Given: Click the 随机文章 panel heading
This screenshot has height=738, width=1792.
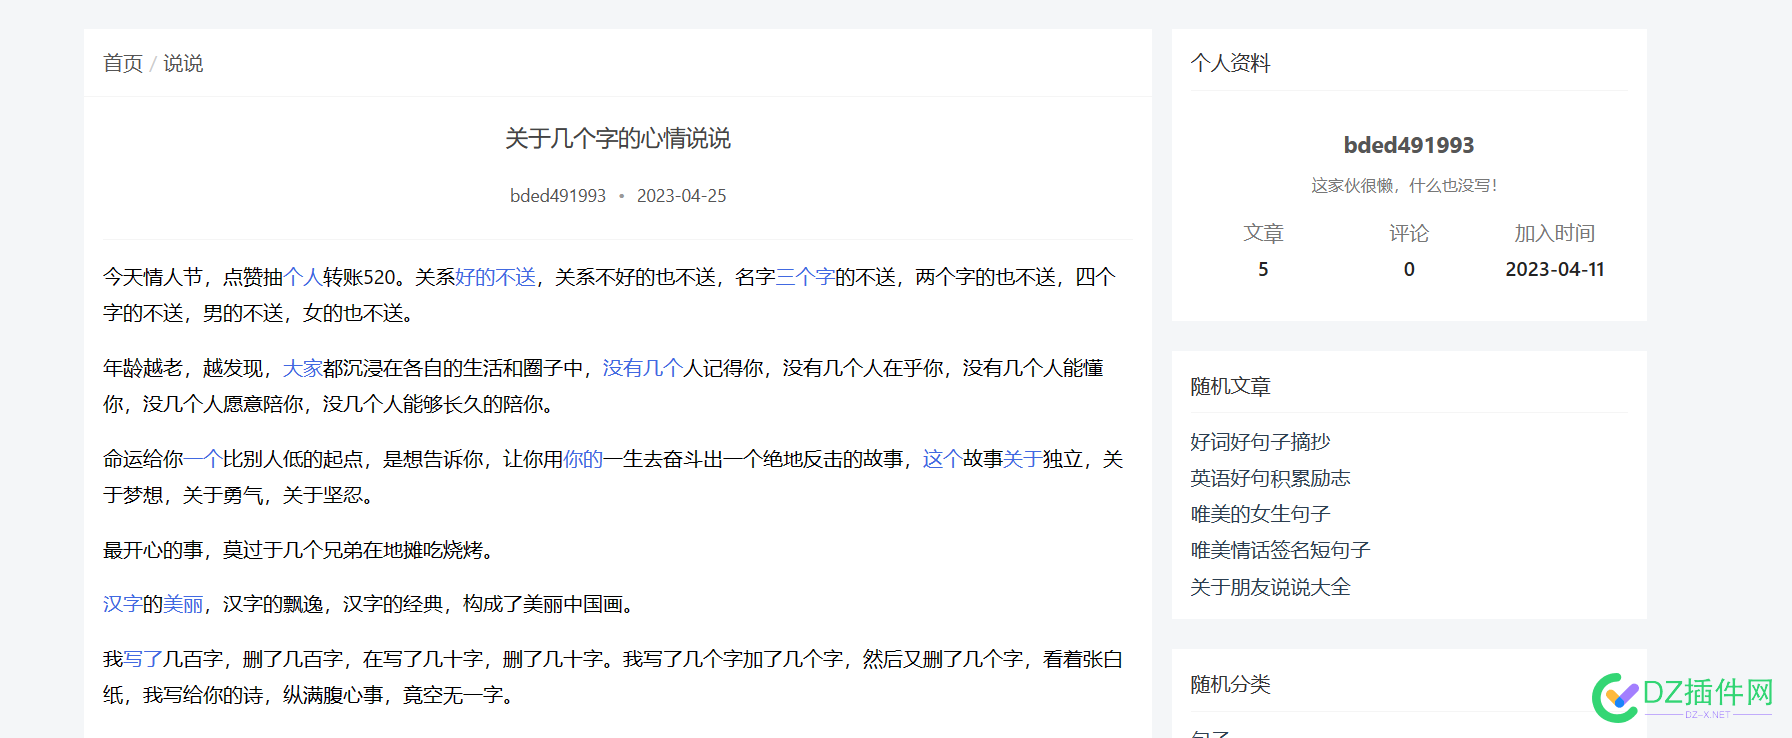Looking at the screenshot, I should click(1230, 386).
